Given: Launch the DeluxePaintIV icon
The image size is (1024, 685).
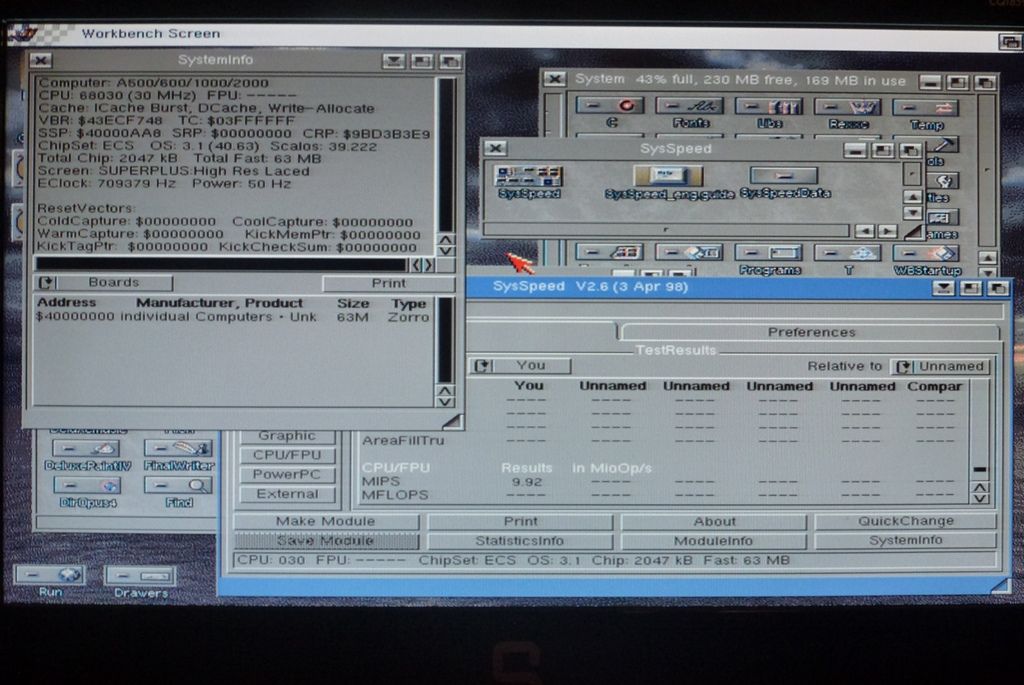Looking at the screenshot, I should pyautogui.click(x=87, y=449).
